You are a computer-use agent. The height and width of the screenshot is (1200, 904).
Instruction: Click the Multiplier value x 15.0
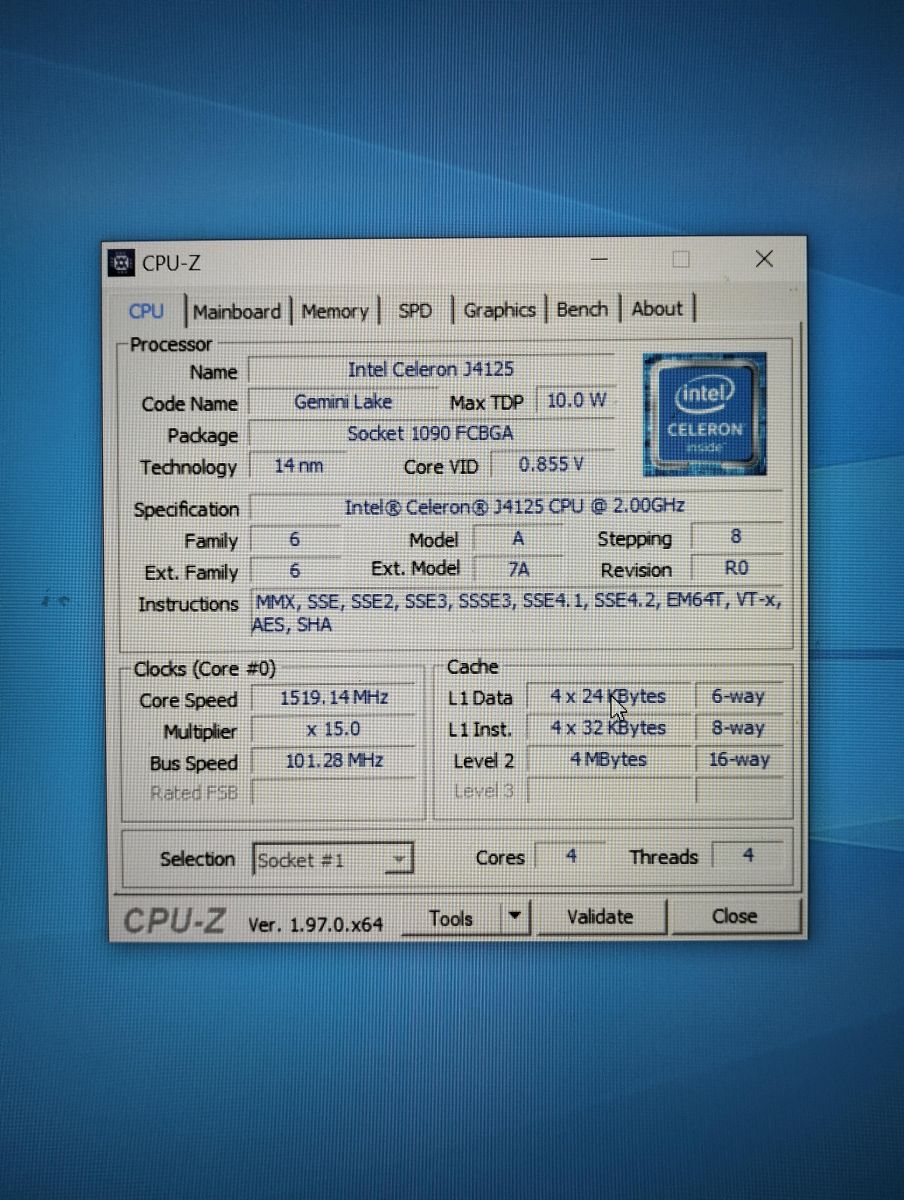333,729
